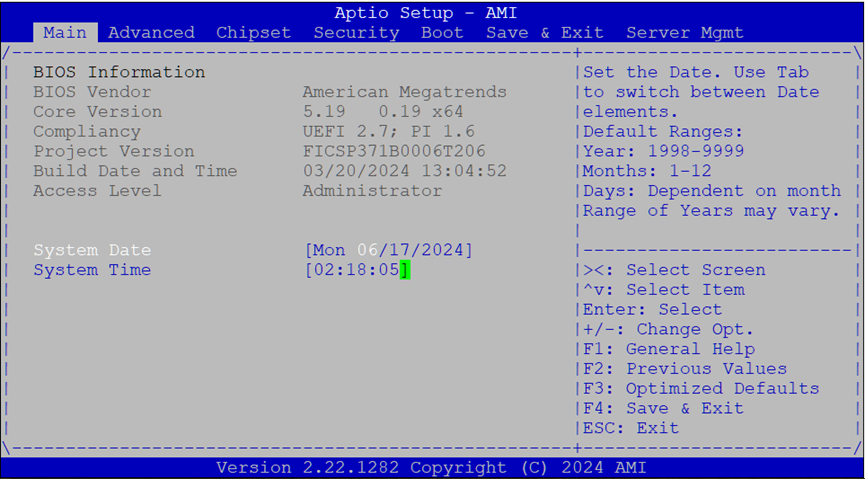Switch to the Main tab
Viewport: 865px width, 479px height.
click(65, 33)
